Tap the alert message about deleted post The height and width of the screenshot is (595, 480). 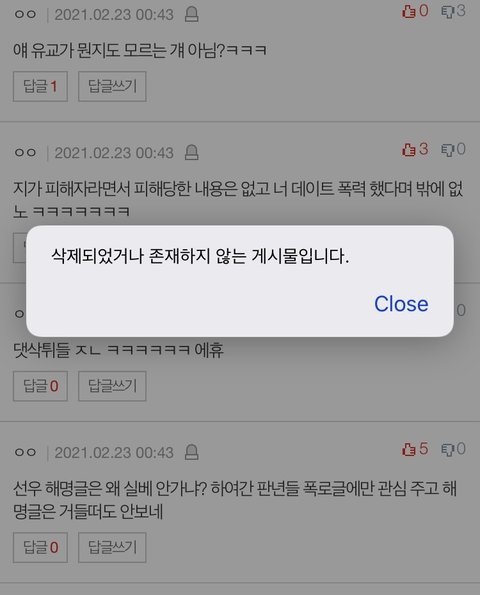[200, 256]
